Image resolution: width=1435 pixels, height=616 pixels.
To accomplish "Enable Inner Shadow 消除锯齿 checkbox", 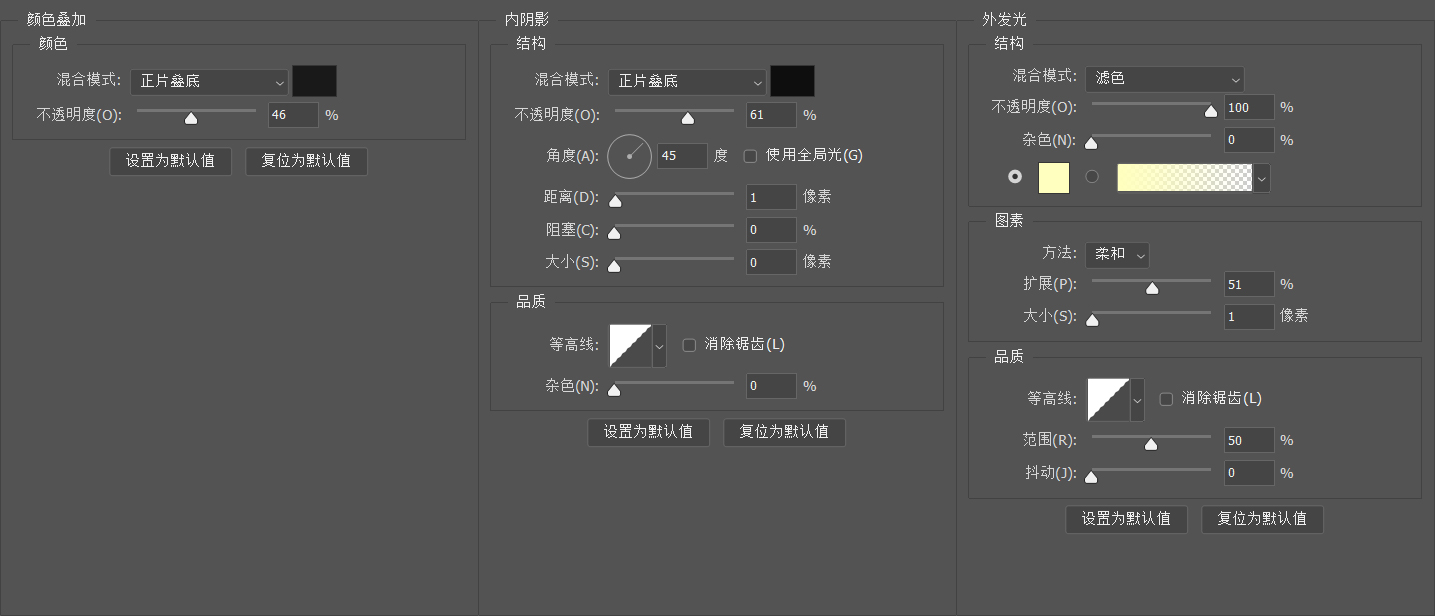I will (x=689, y=345).
